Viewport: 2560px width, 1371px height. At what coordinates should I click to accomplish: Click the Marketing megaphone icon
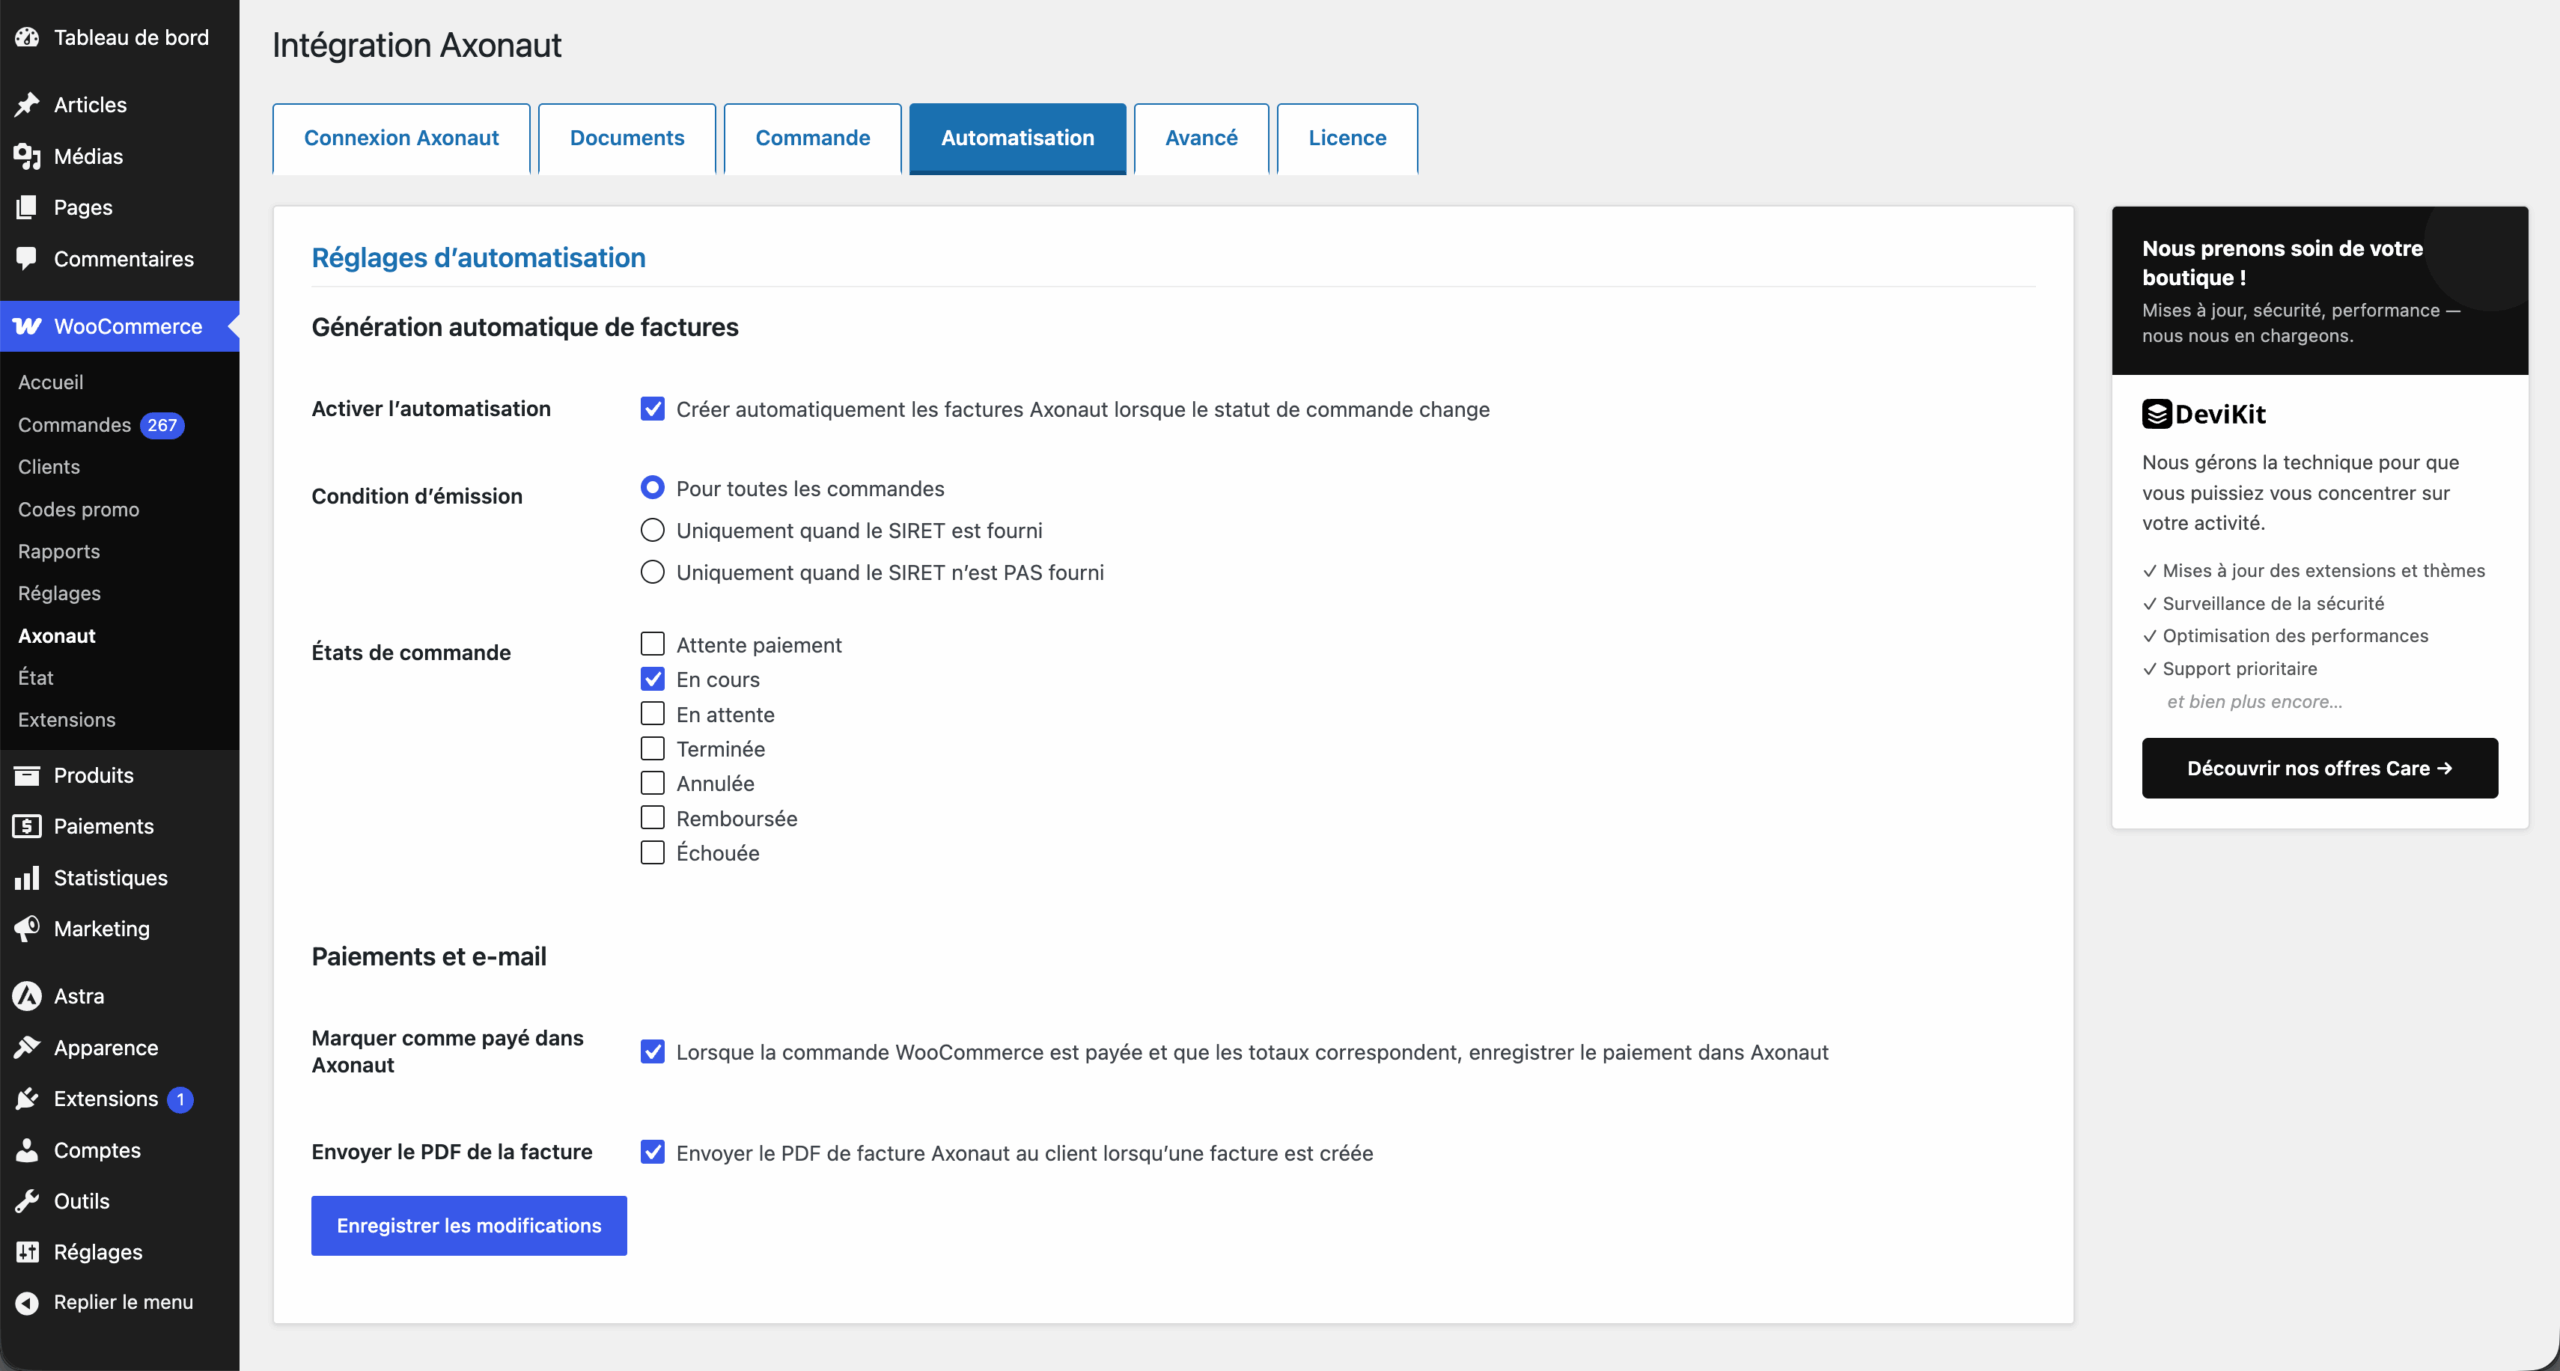[27, 928]
